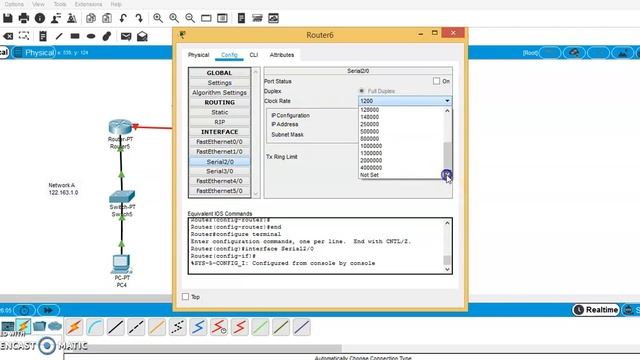640x360 pixels.
Task: Select the Draw Line tool
Action: click(59, 36)
